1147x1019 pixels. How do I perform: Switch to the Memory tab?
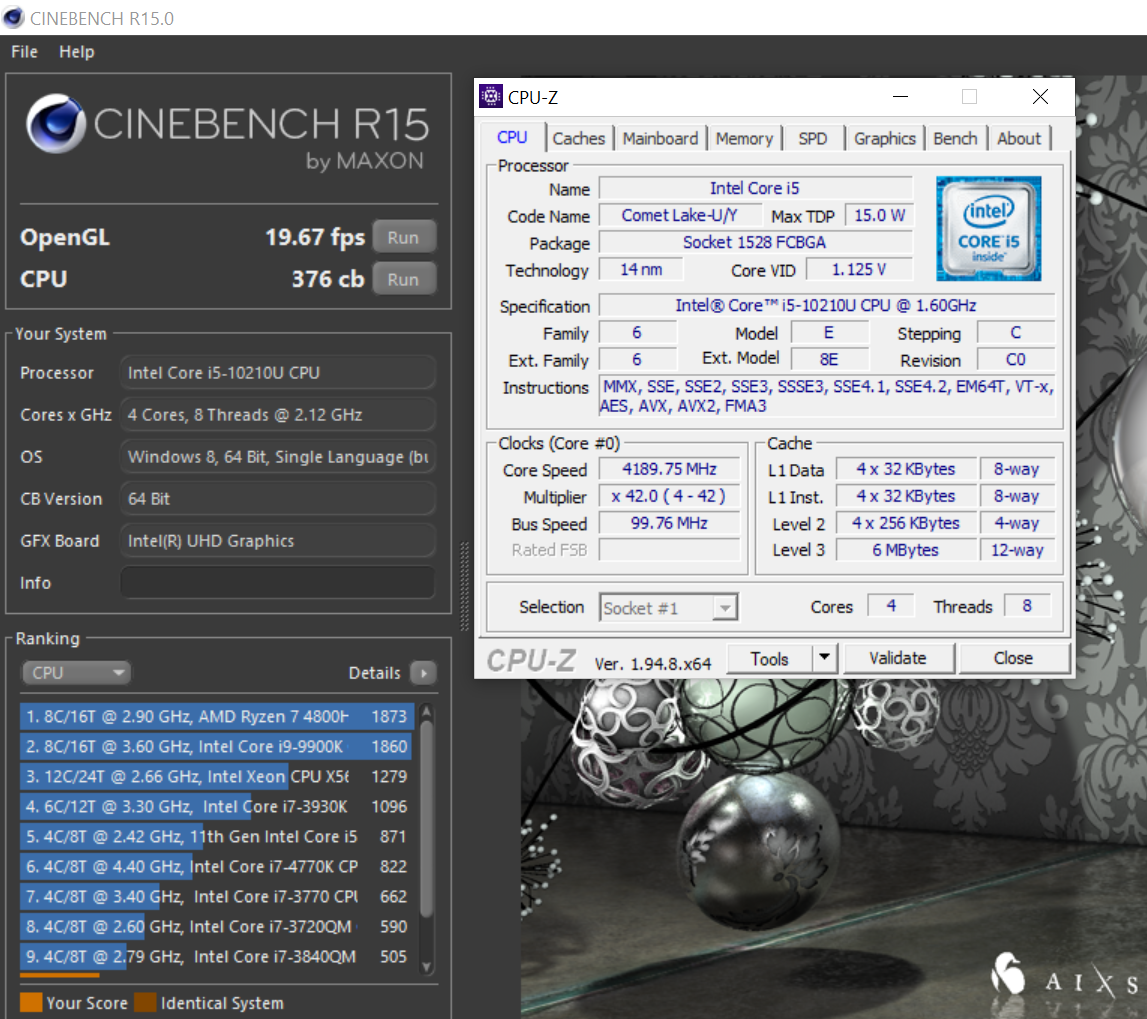(744, 138)
